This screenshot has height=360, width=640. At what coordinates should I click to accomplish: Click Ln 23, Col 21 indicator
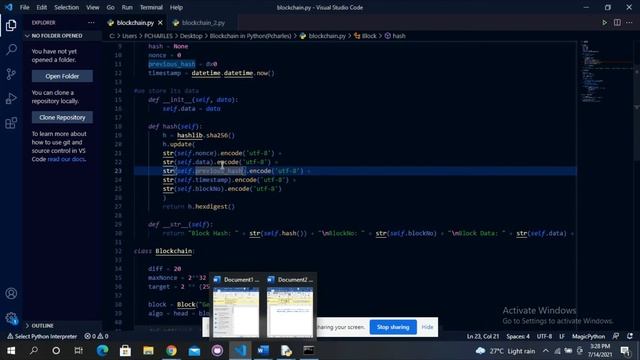(483, 336)
